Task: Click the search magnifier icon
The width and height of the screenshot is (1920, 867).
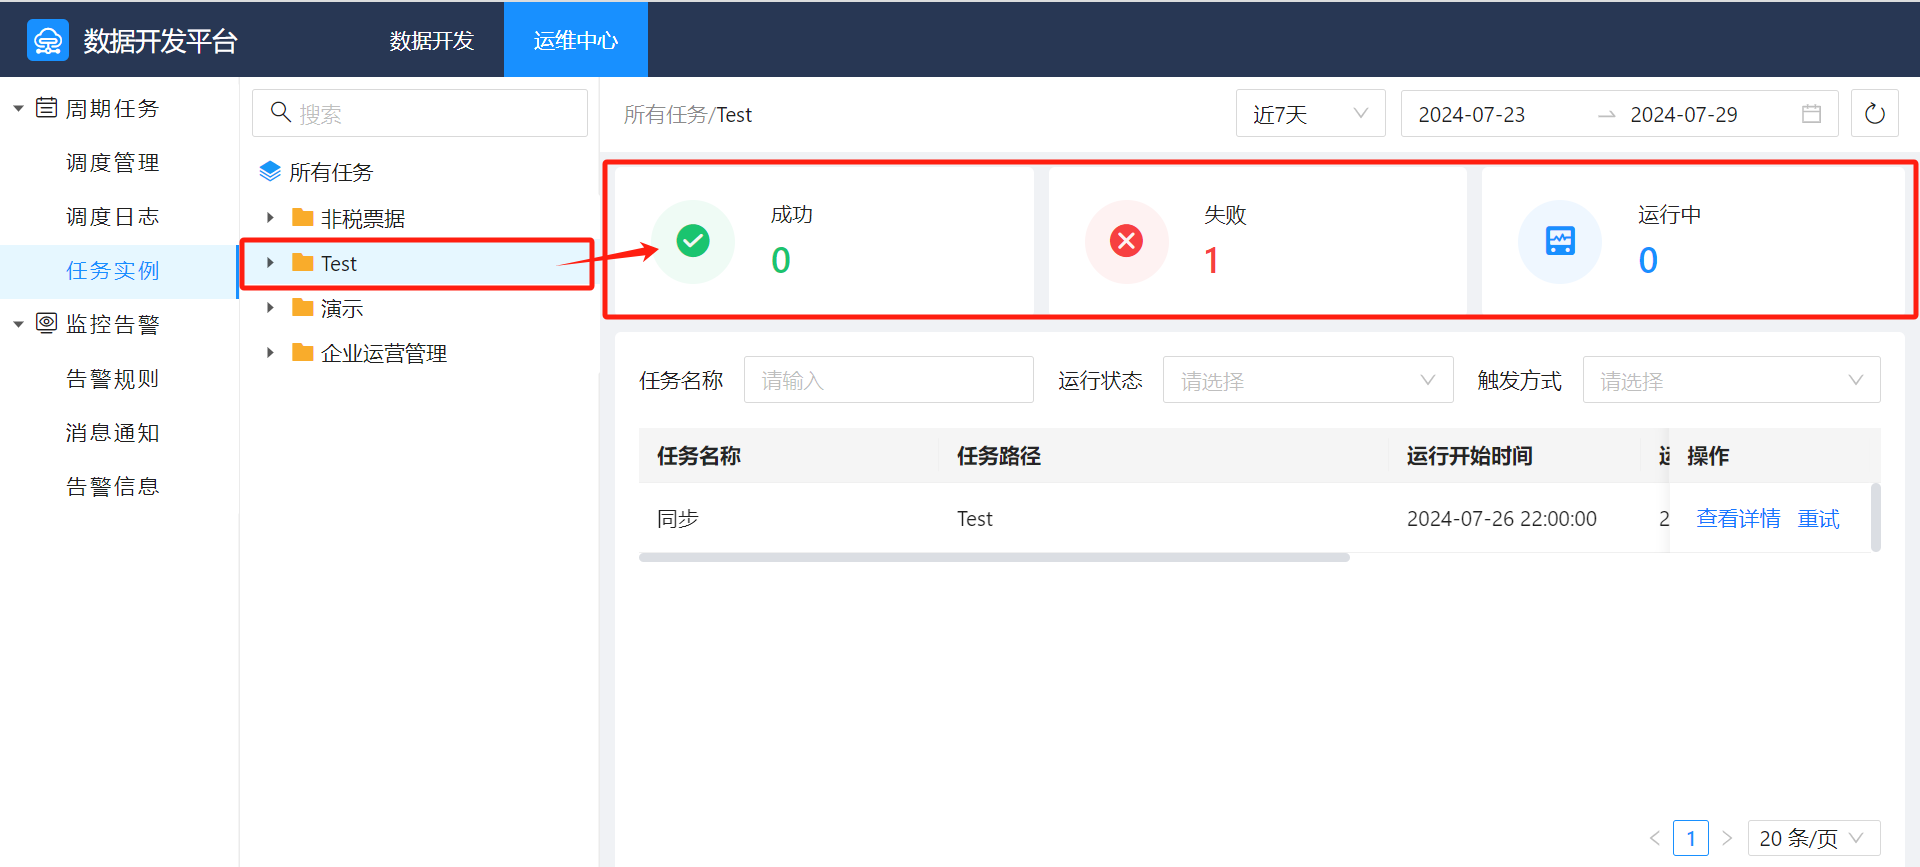Action: pos(281,112)
